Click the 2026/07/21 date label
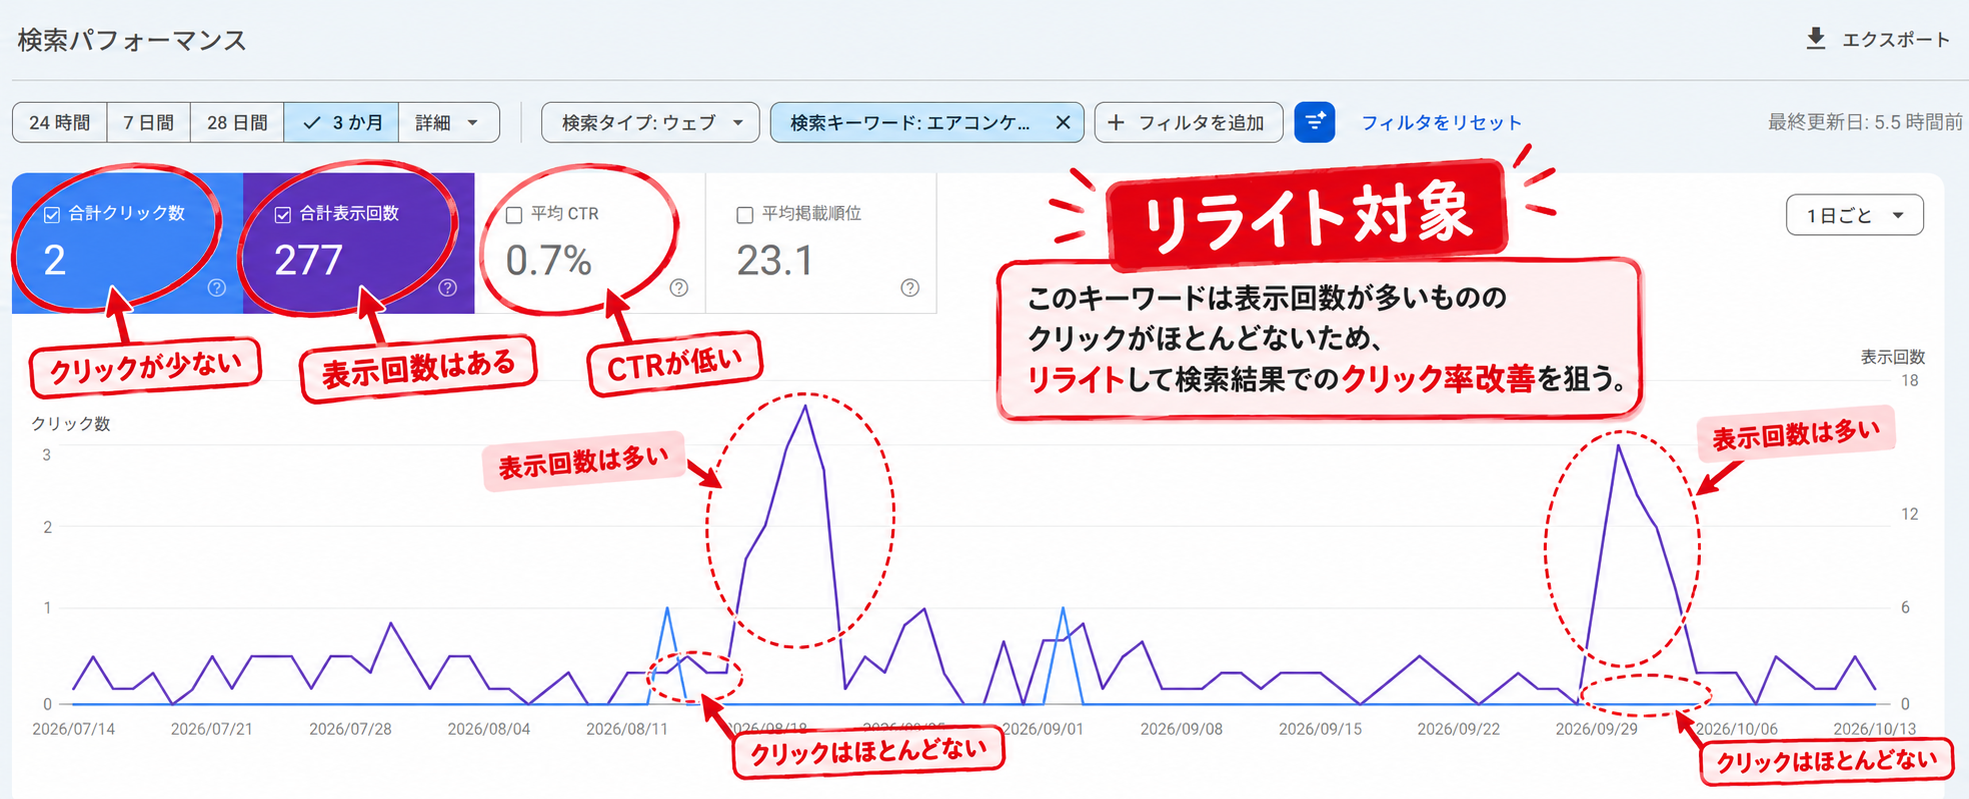Viewport: 1969px width, 799px height. click(x=212, y=729)
